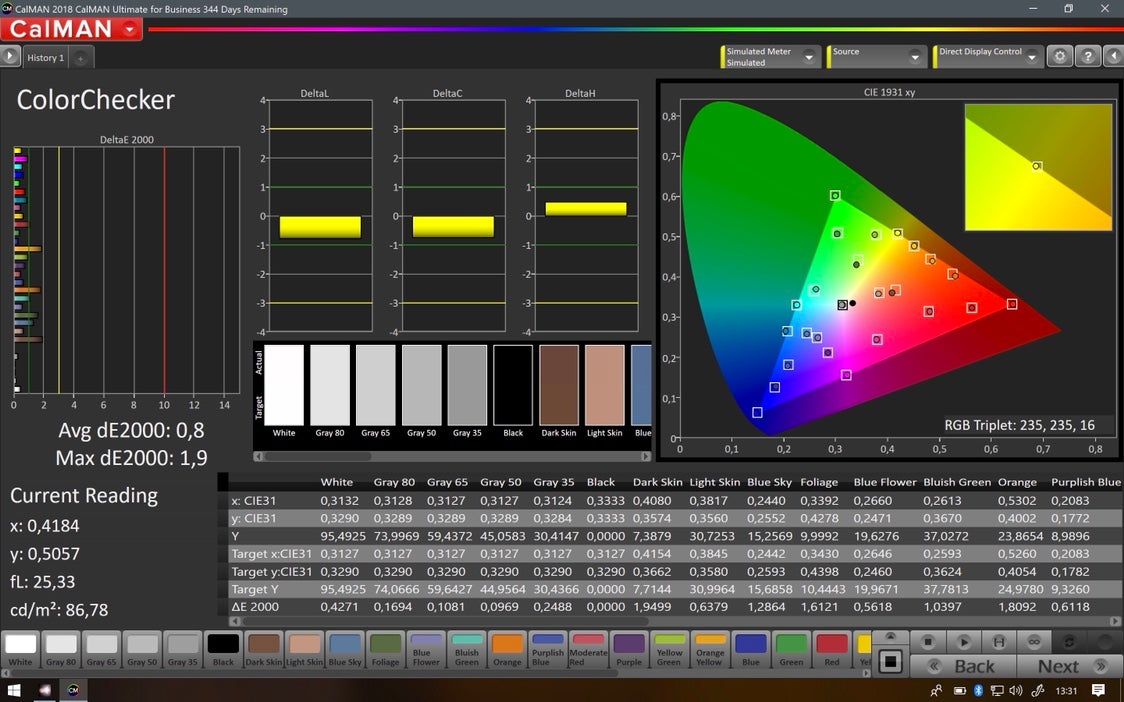Viewport: 1124px width, 702px height.
Task: Click the ΔE 2000 row label in the table
Action: tap(254, 607)
